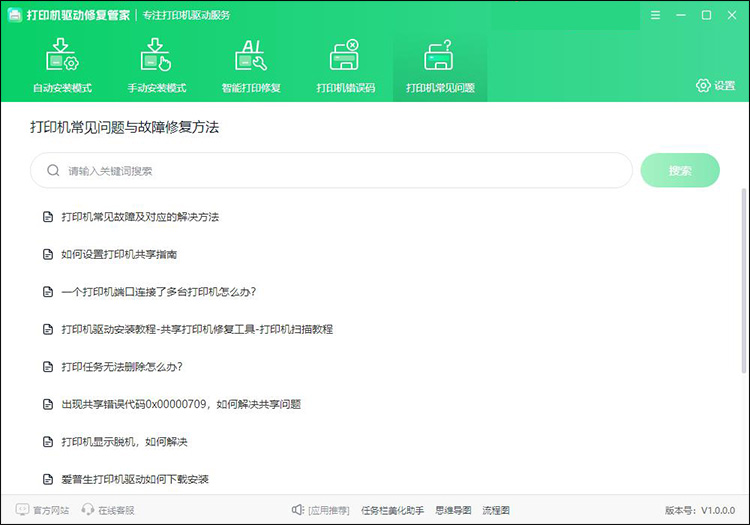Switch to 手动安装模式 (manual install mode)
Image resolution: width=750 pixels, height=525 pixels.
click(x=157, y=67)
